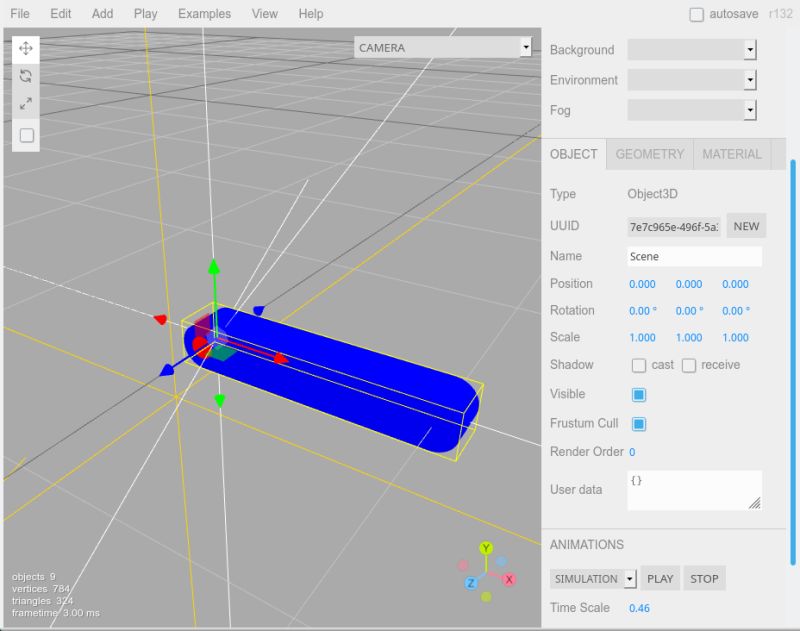Viewport: 800px width, 631px height.
Task: Click the blue Z axis arrow tip
Action: coord(166,371)
